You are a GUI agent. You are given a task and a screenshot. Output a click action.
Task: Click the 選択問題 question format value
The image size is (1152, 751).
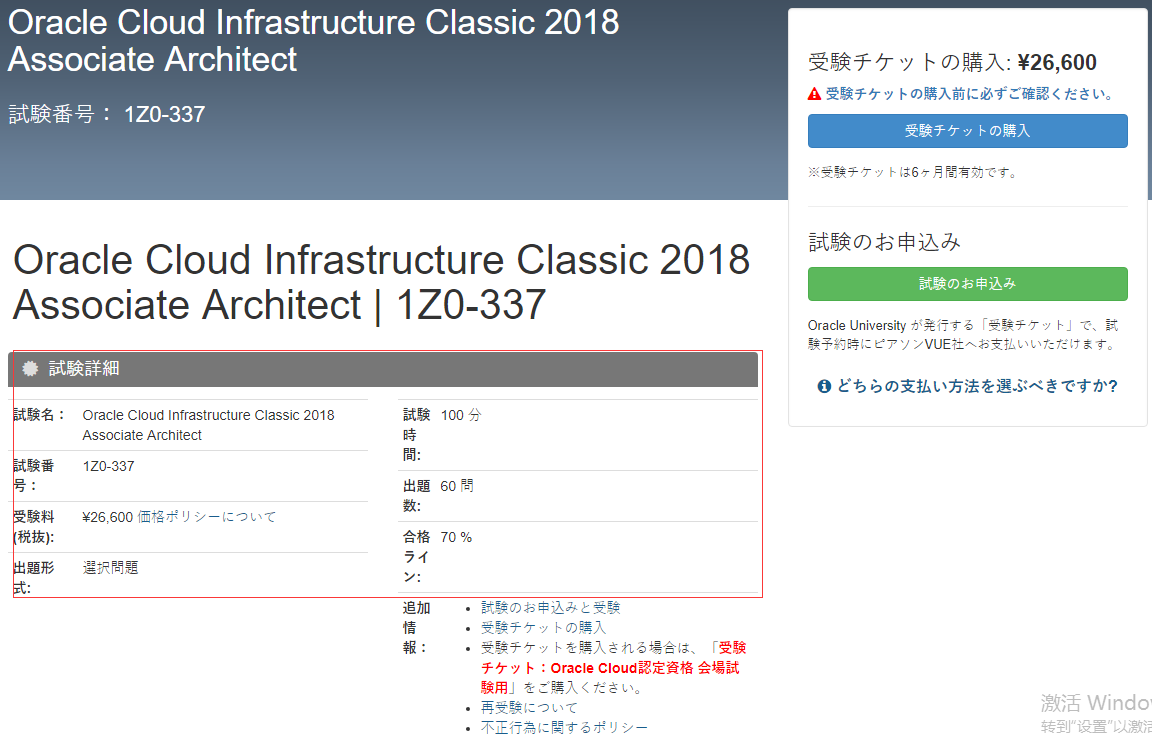click(x=110, y=568)
